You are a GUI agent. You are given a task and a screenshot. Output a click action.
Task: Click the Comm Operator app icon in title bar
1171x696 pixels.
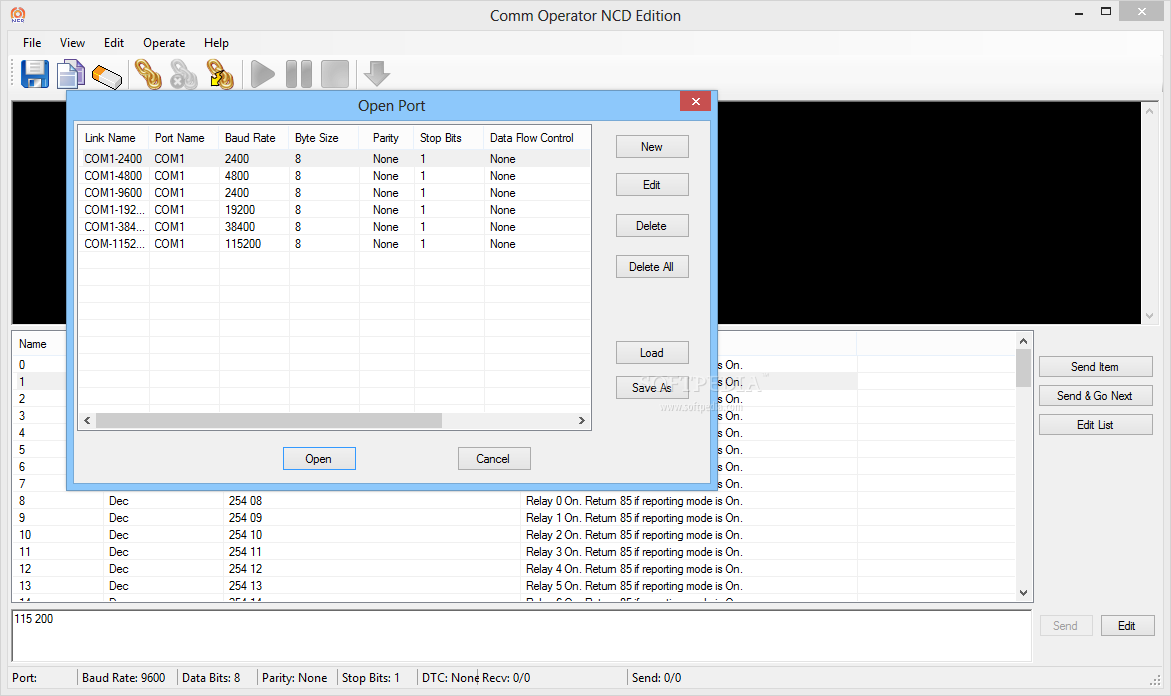pos(18,15)
